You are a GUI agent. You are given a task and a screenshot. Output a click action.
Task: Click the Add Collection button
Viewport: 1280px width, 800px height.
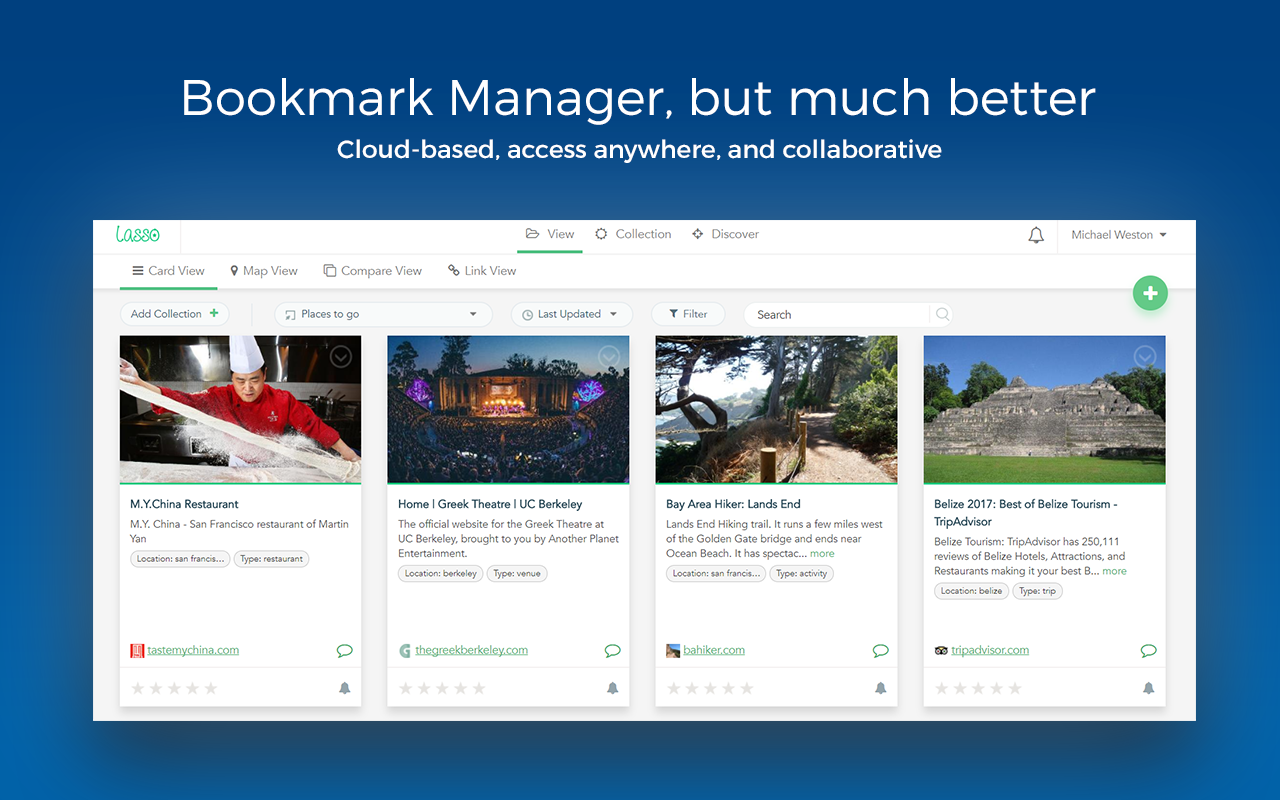click(174, 314)
